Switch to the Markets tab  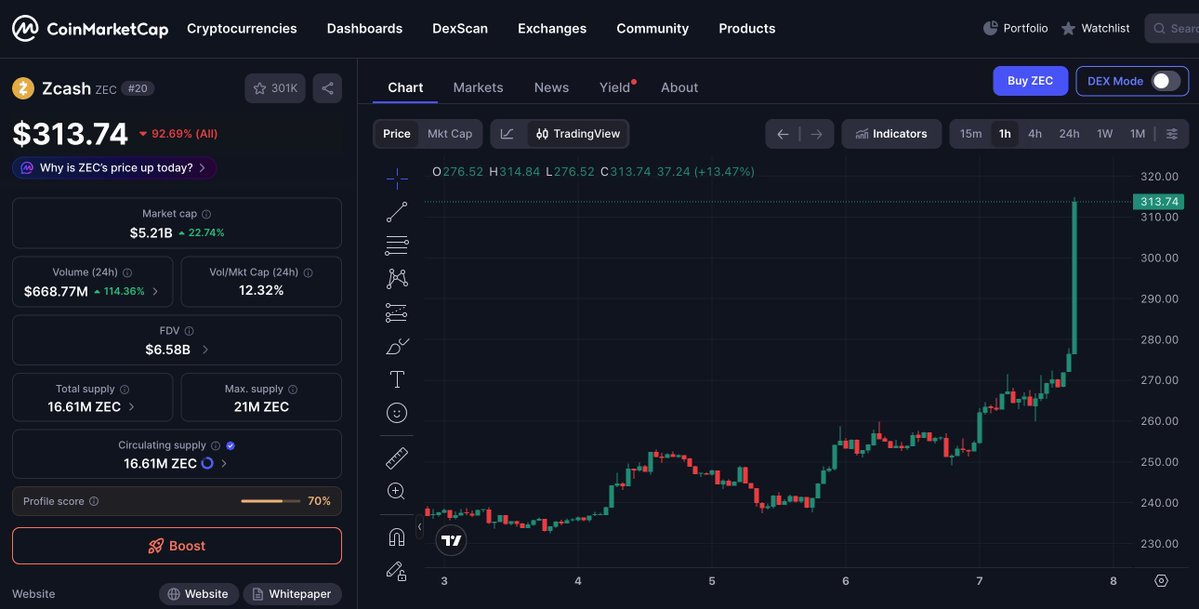tap(478, 88)
